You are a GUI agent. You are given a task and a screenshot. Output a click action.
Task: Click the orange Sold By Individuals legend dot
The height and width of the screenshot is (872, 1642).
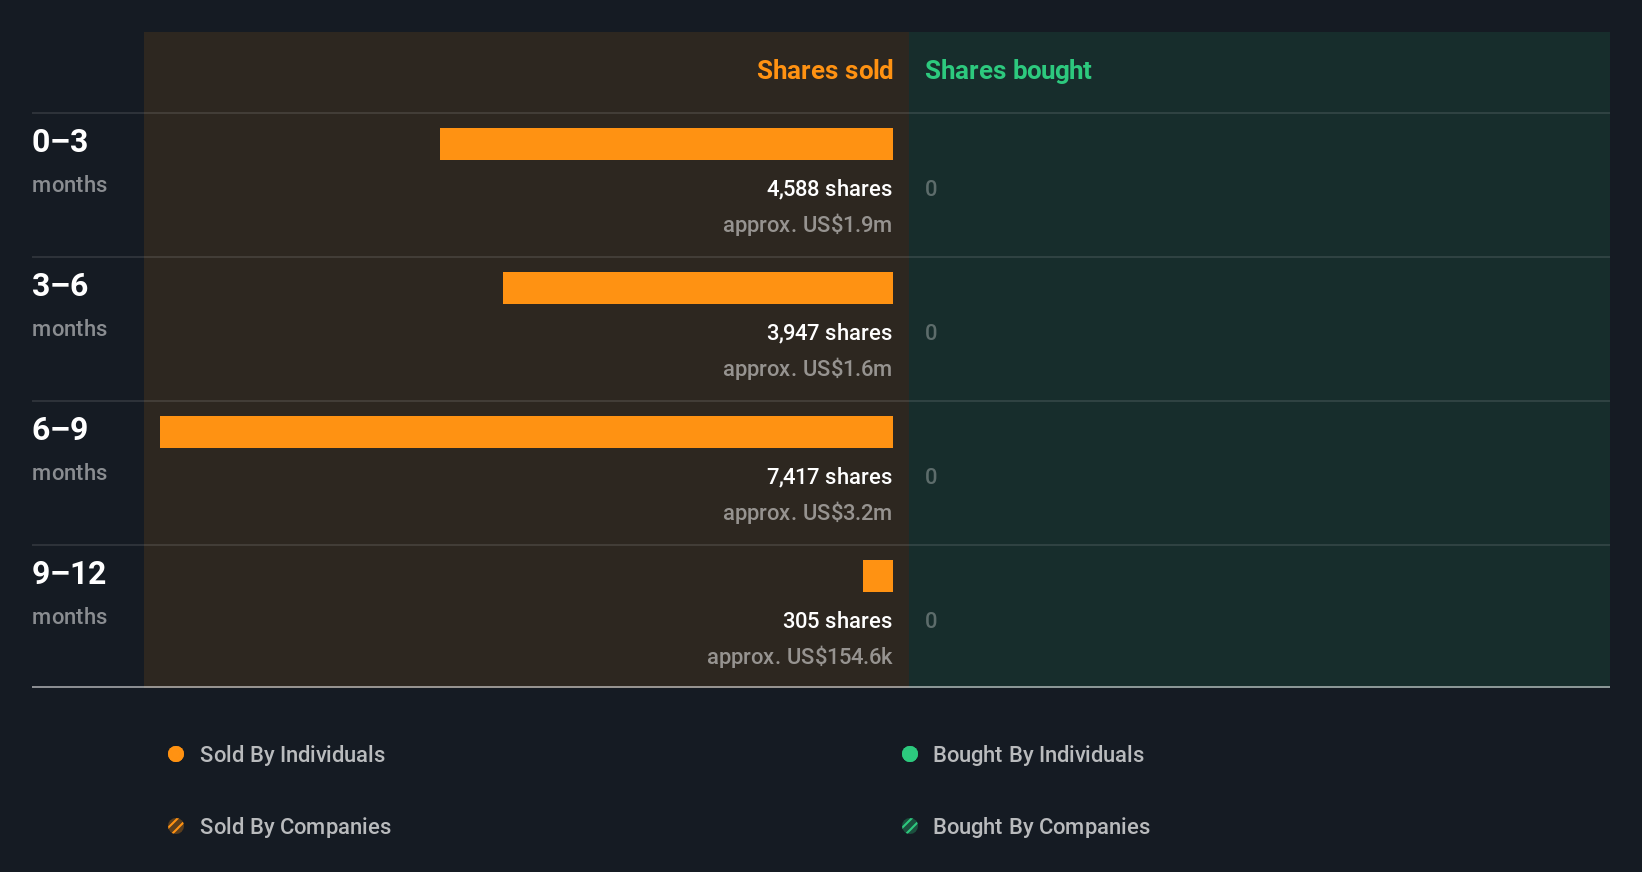pyautogui.click(x=176, y=754)
